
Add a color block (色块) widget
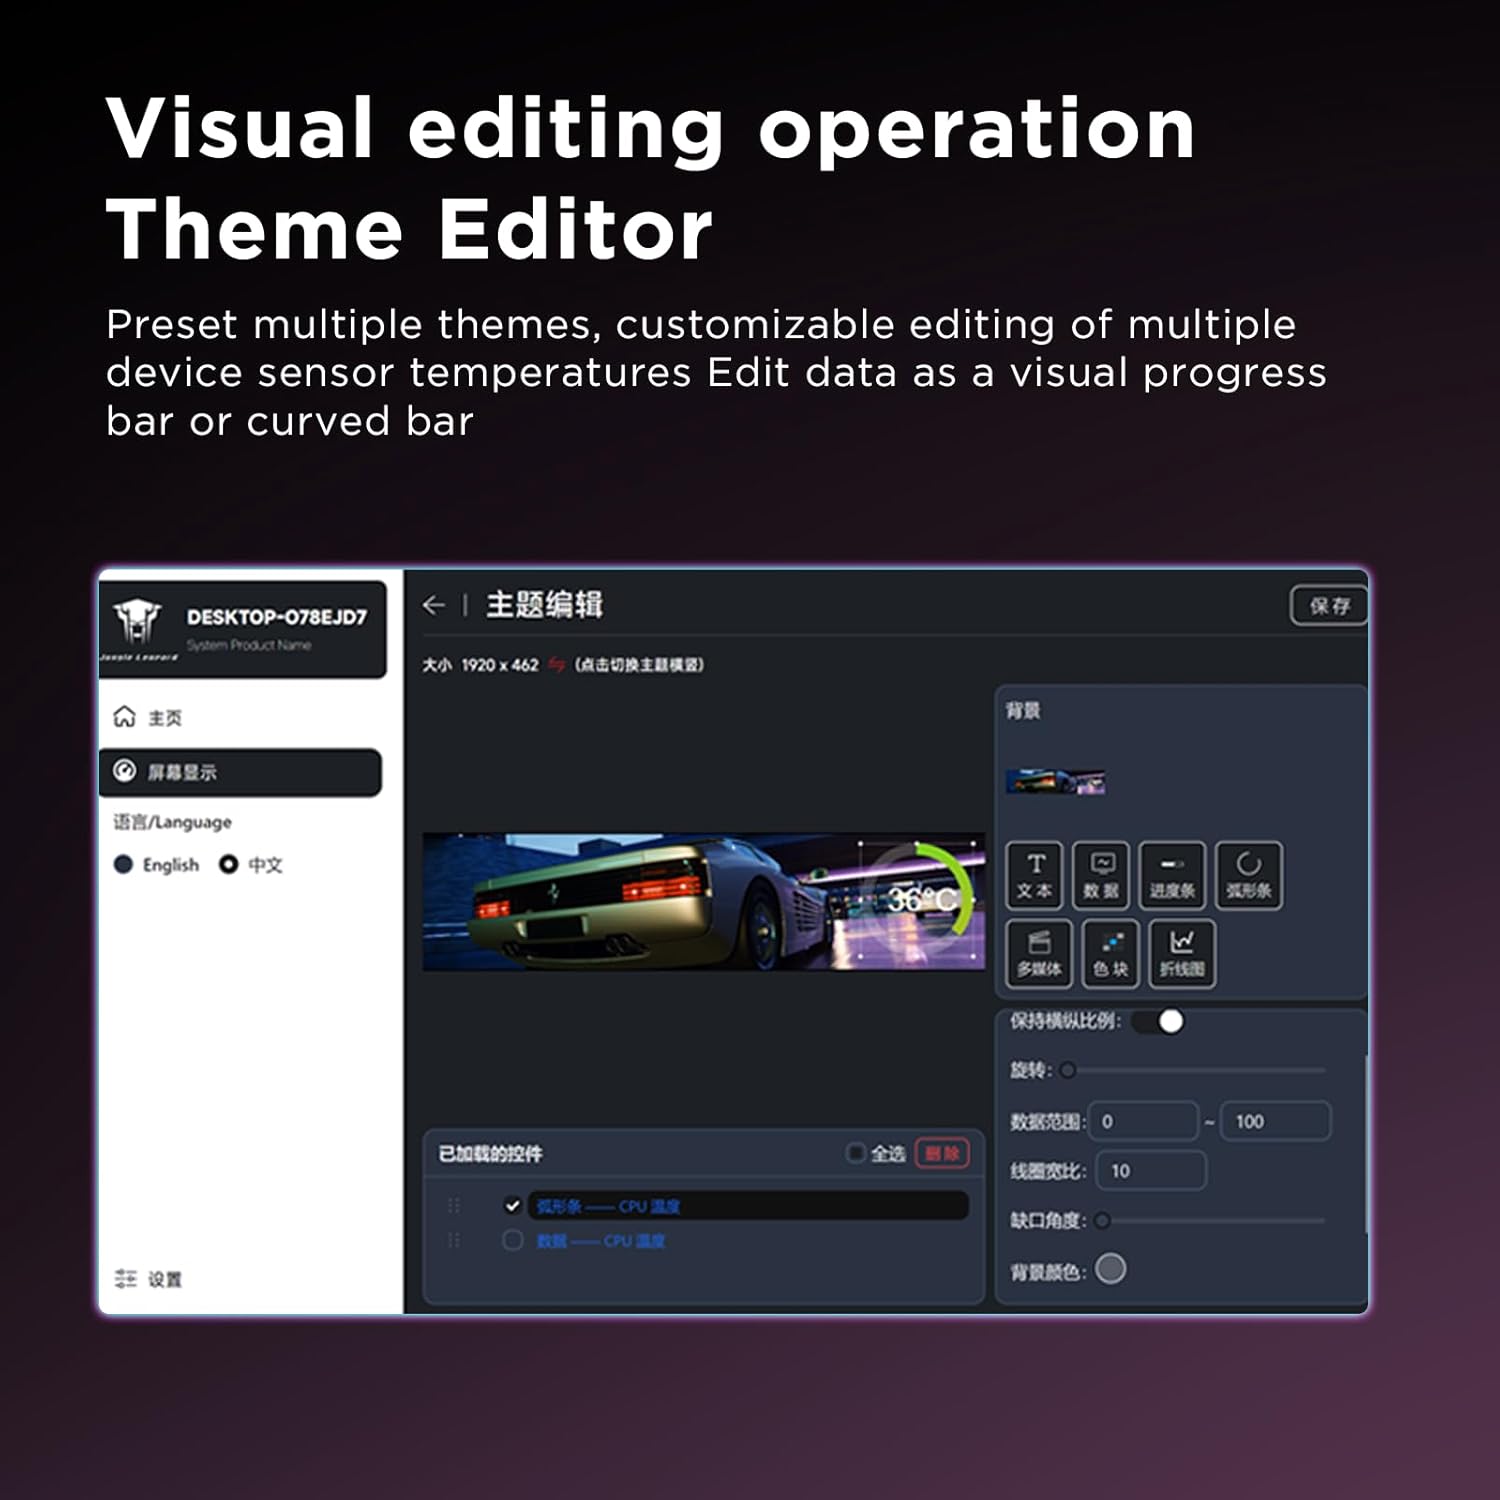pos(1110,954)
